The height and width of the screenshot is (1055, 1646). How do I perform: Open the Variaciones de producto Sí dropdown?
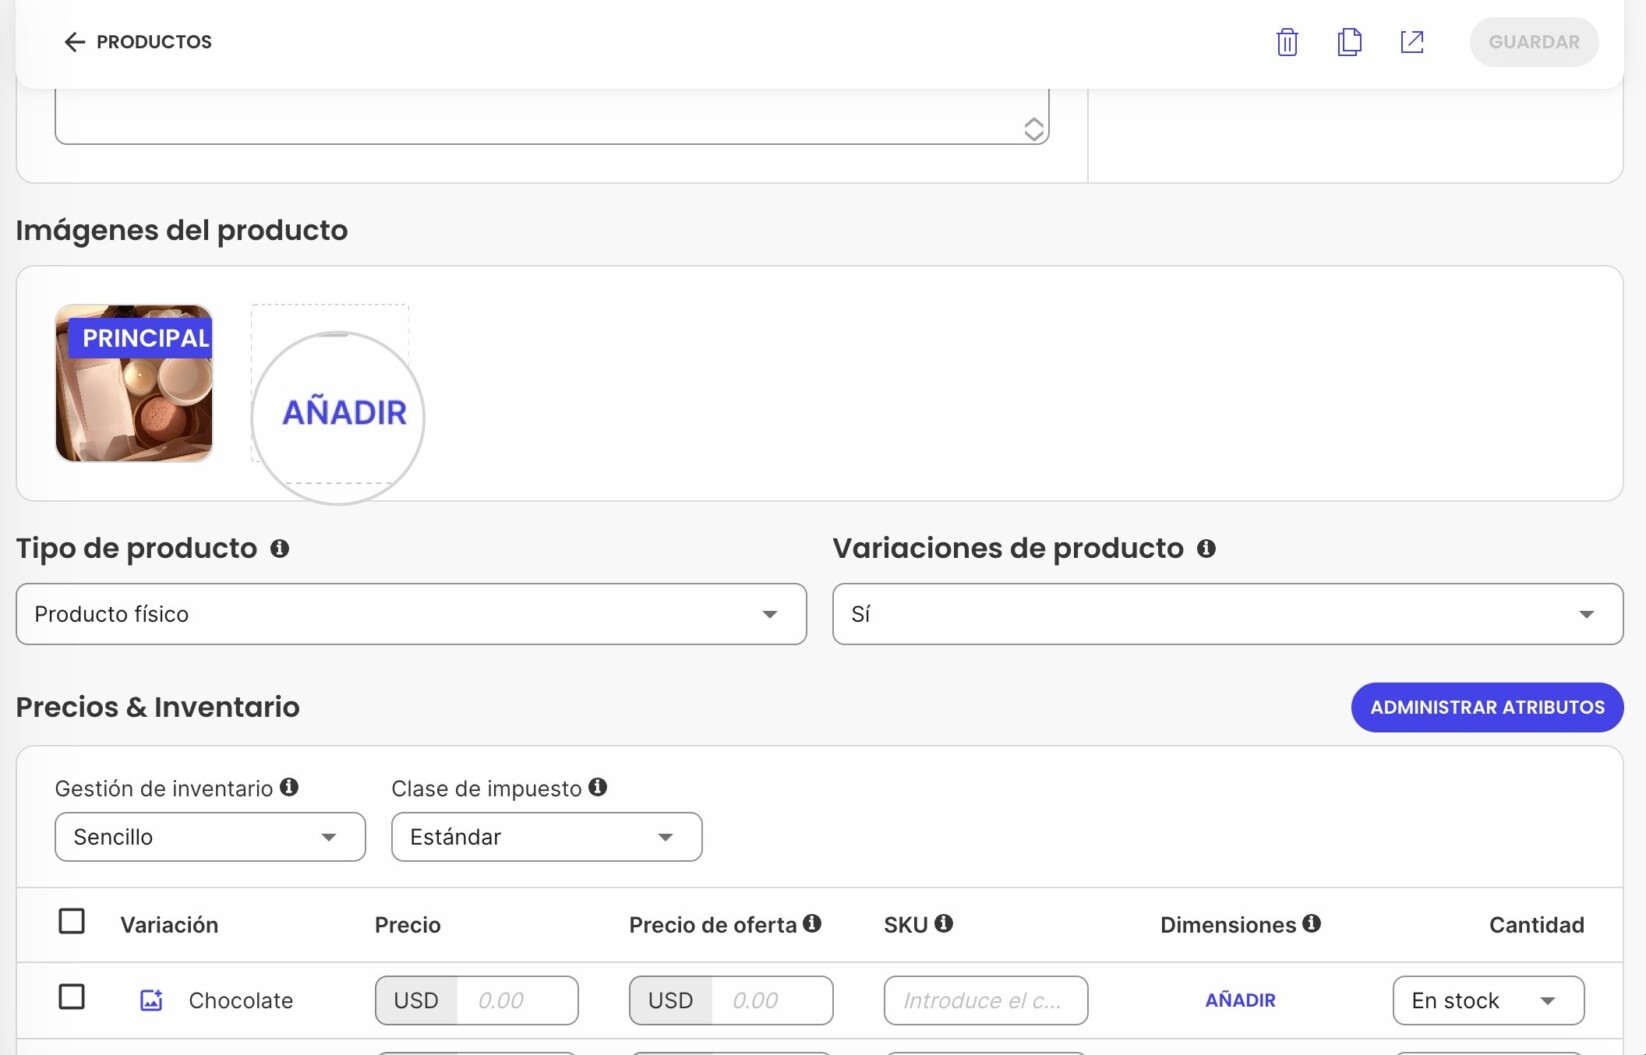[x=1227, y=614]
